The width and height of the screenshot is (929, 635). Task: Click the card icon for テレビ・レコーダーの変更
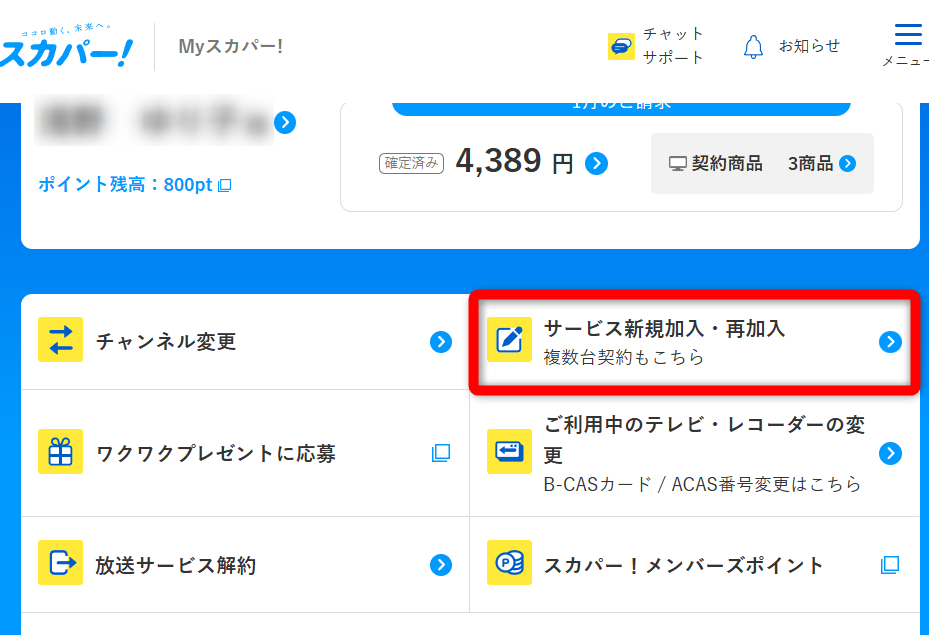(x=510, y=452)
